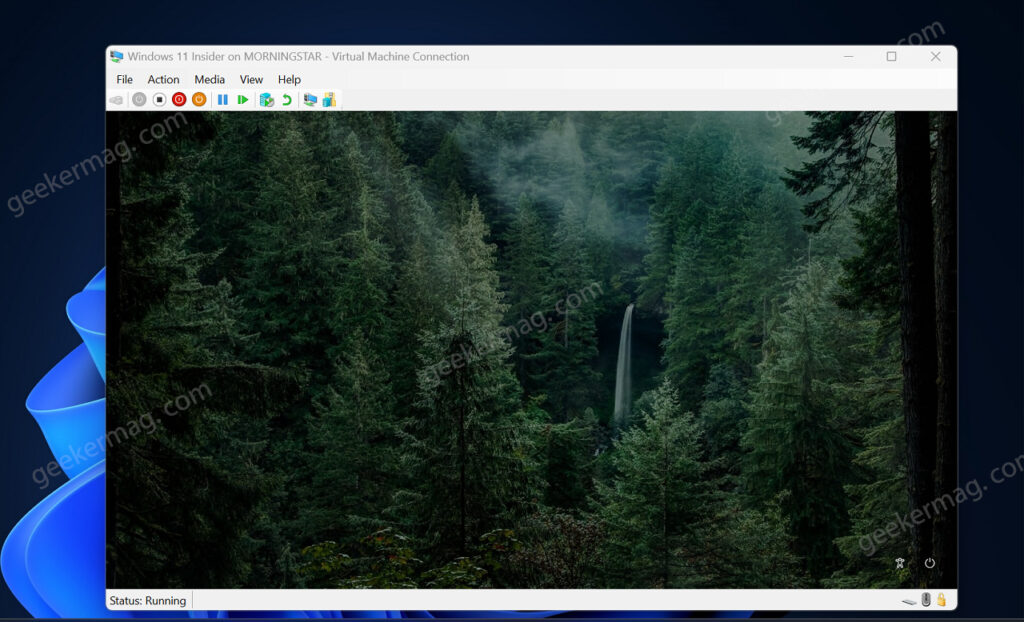
Task: Maximize the Virtual Machine Connection window
Action: pyautogui.click(x=891, y=56)
